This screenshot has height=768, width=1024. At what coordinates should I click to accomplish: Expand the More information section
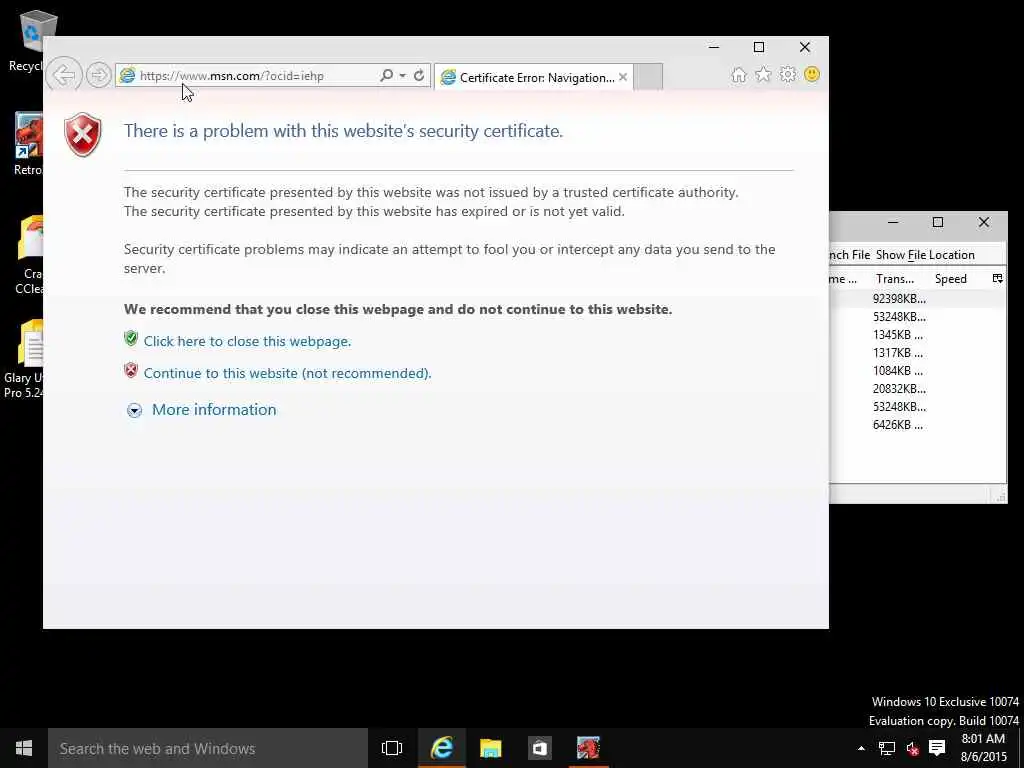pos(135,410)
